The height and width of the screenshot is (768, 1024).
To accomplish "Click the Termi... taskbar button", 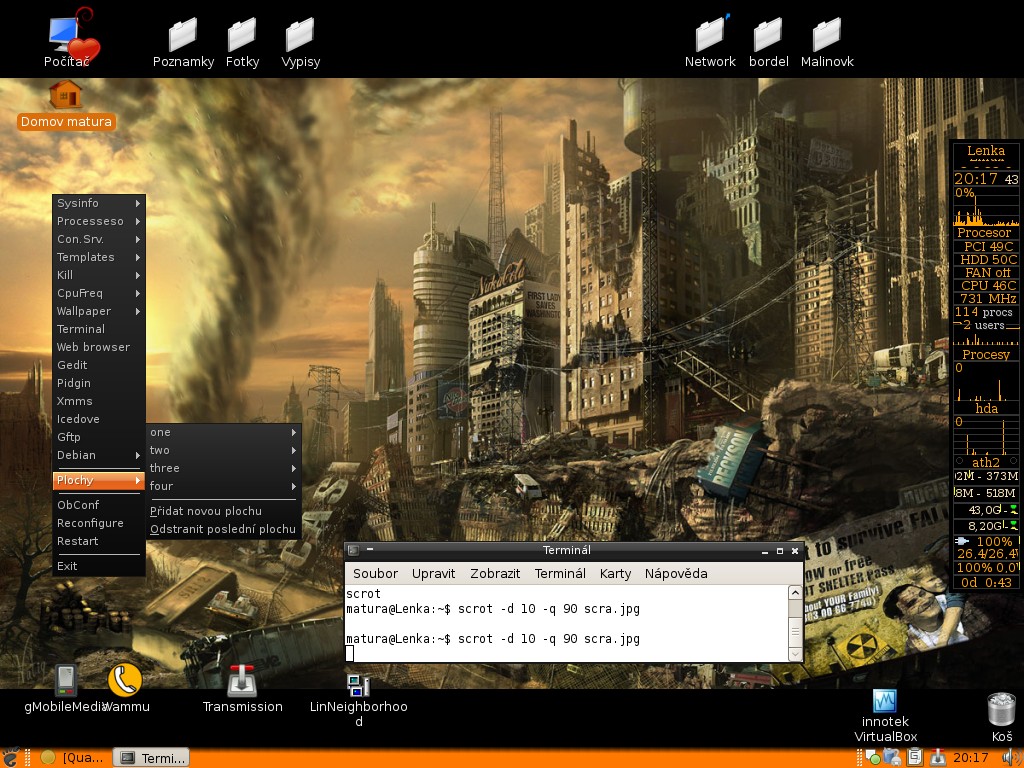I will click(151, 758).
